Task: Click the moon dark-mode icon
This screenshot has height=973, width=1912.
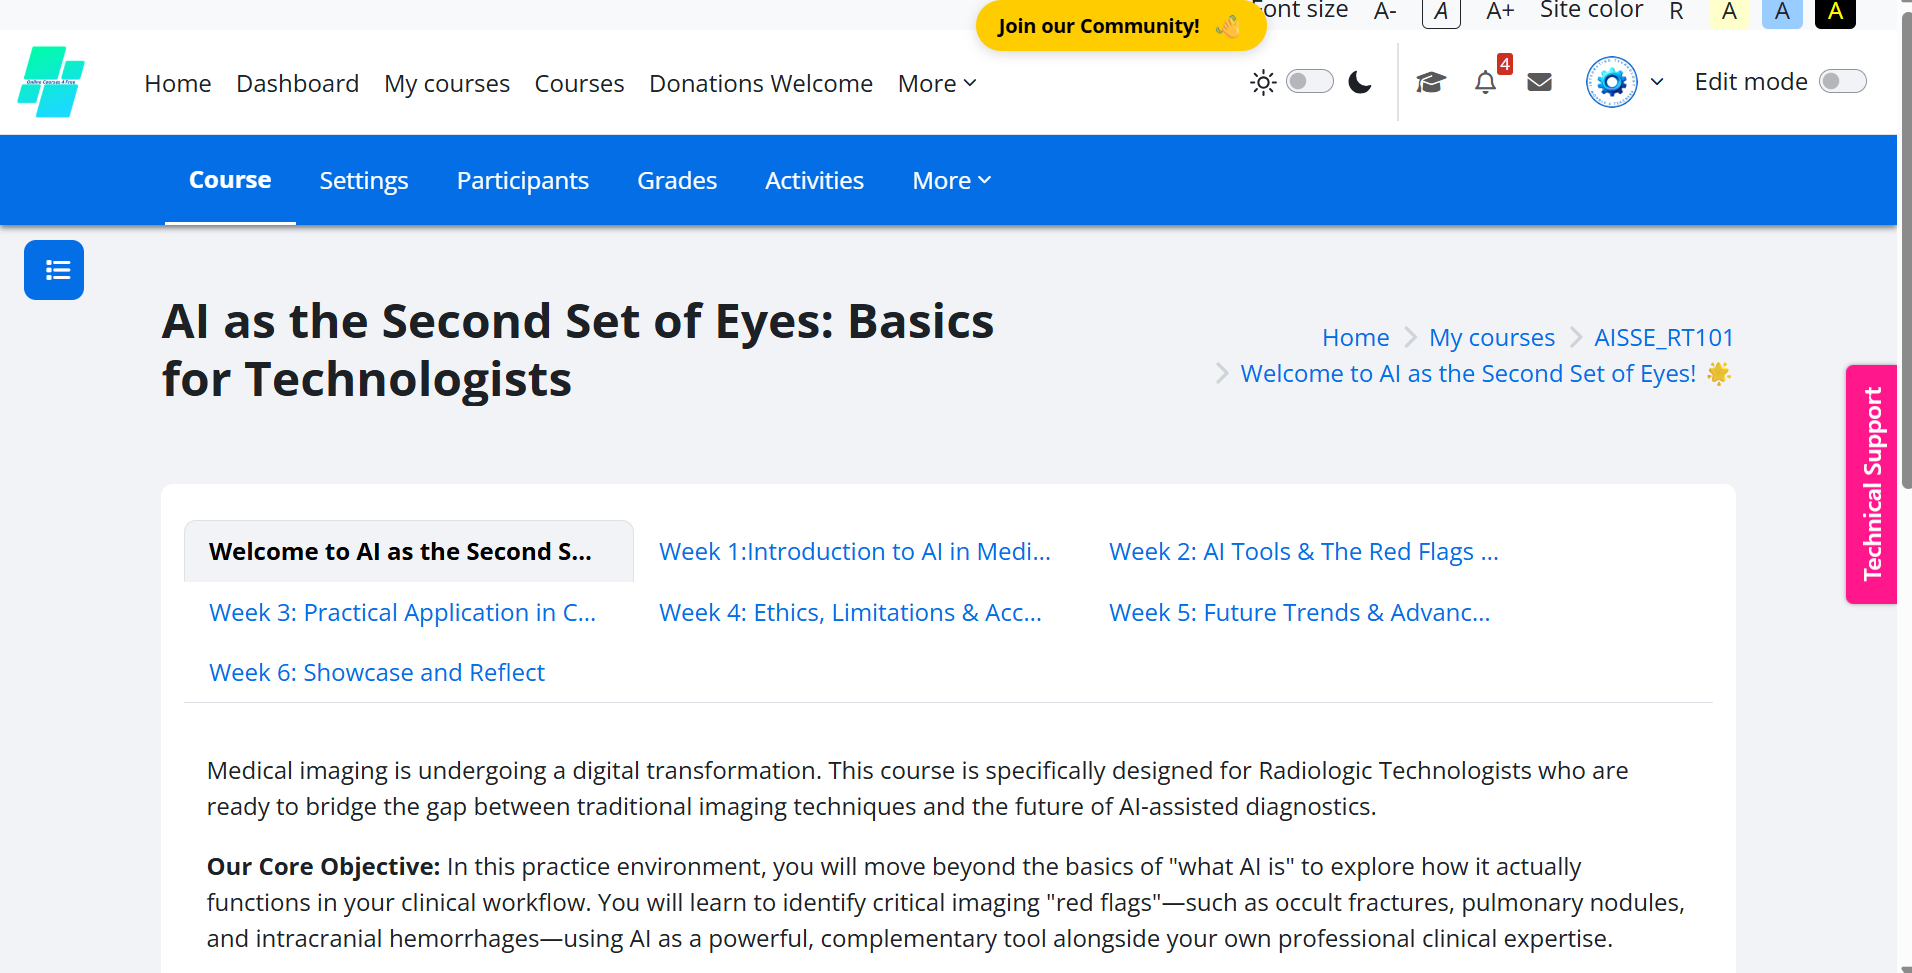Action: [1360, 82]
